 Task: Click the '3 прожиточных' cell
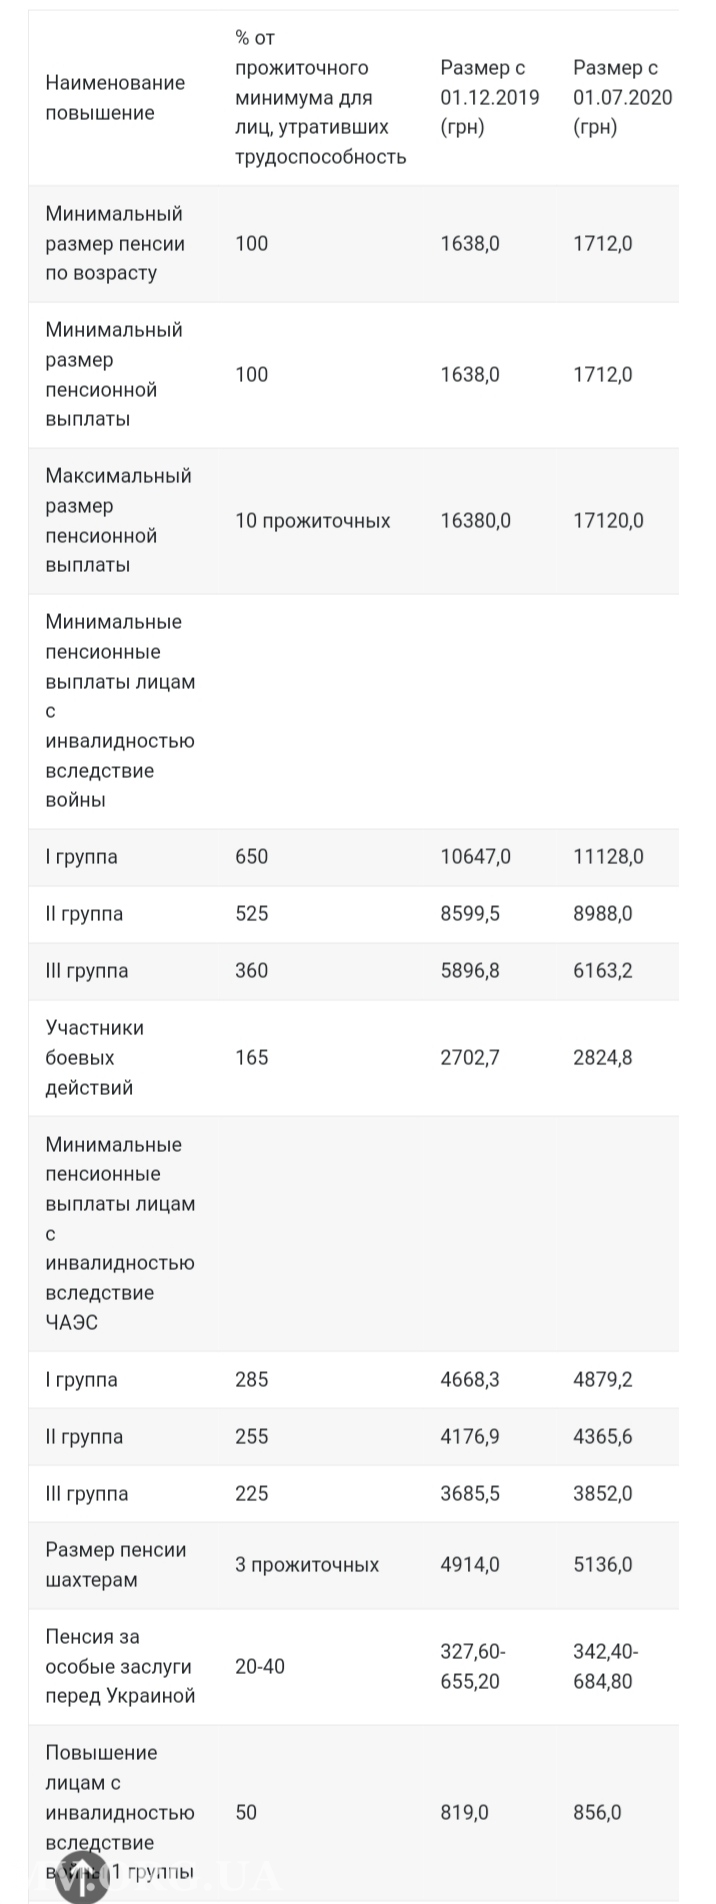pyautogui.click(x=307, y=1565)
